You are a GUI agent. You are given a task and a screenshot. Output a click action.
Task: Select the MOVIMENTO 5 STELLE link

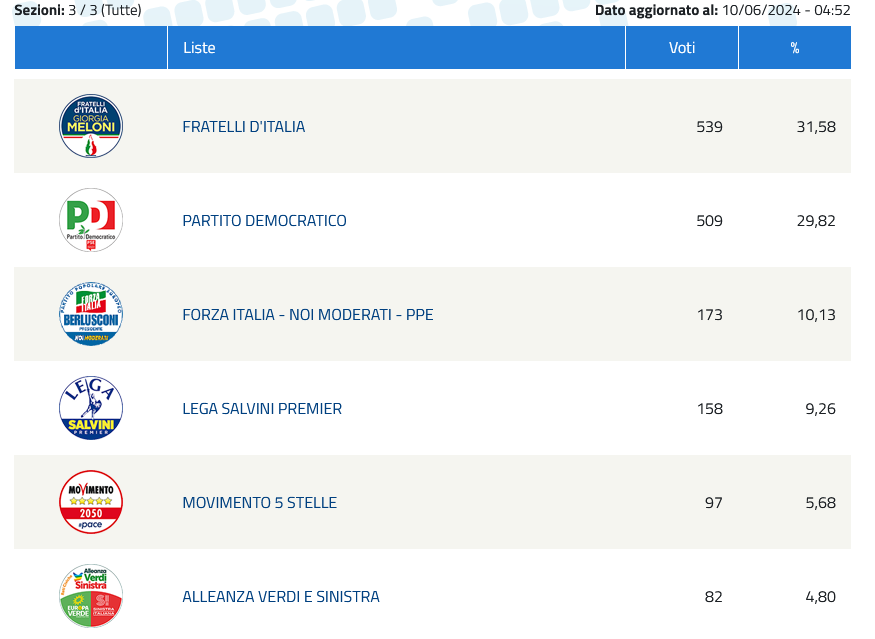click(x=259, y=502)
